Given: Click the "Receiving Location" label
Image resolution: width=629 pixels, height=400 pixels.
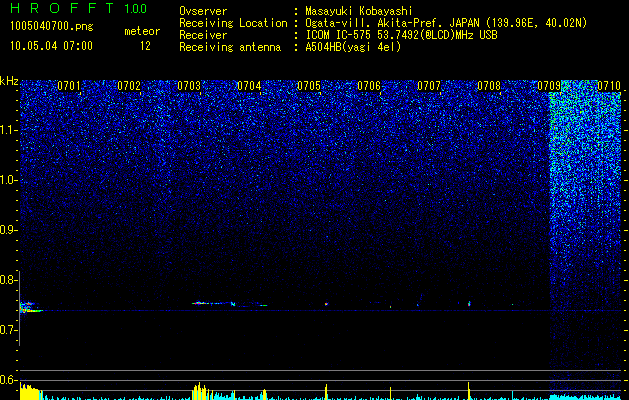Looking at the screenshot, I should [233, 24].
